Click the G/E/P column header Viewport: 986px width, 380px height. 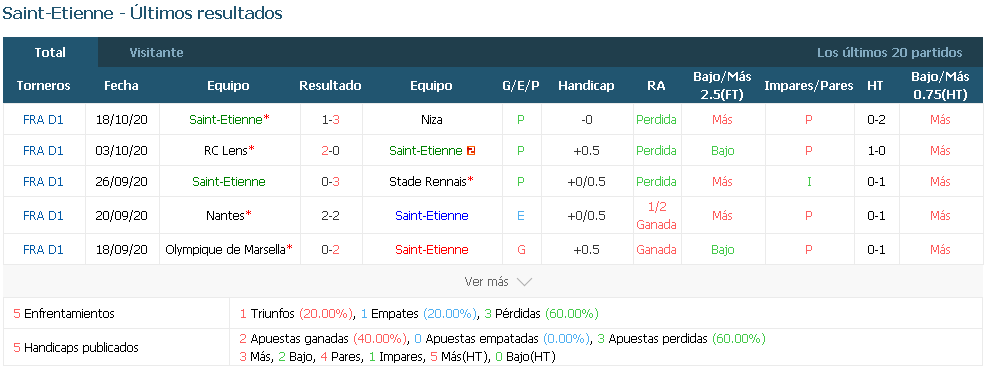point(521,86)
